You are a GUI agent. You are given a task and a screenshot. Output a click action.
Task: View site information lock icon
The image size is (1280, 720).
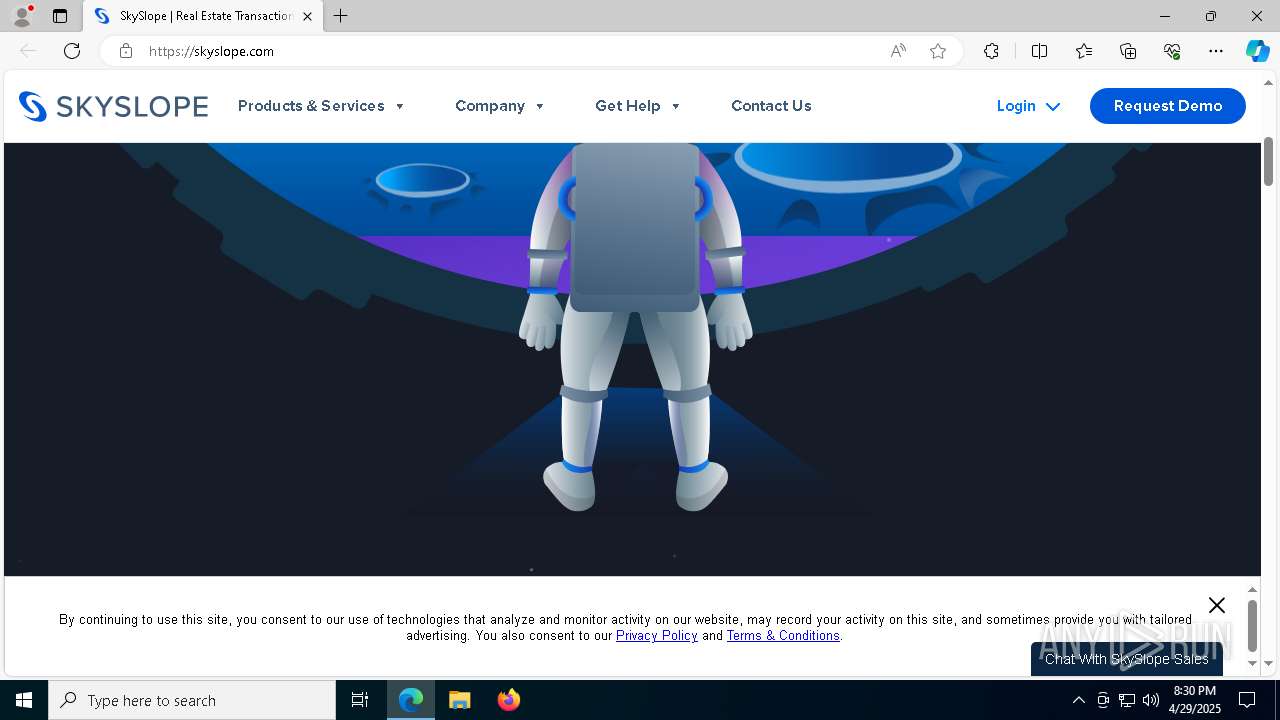pyautogui.click(x=126, y=51)
